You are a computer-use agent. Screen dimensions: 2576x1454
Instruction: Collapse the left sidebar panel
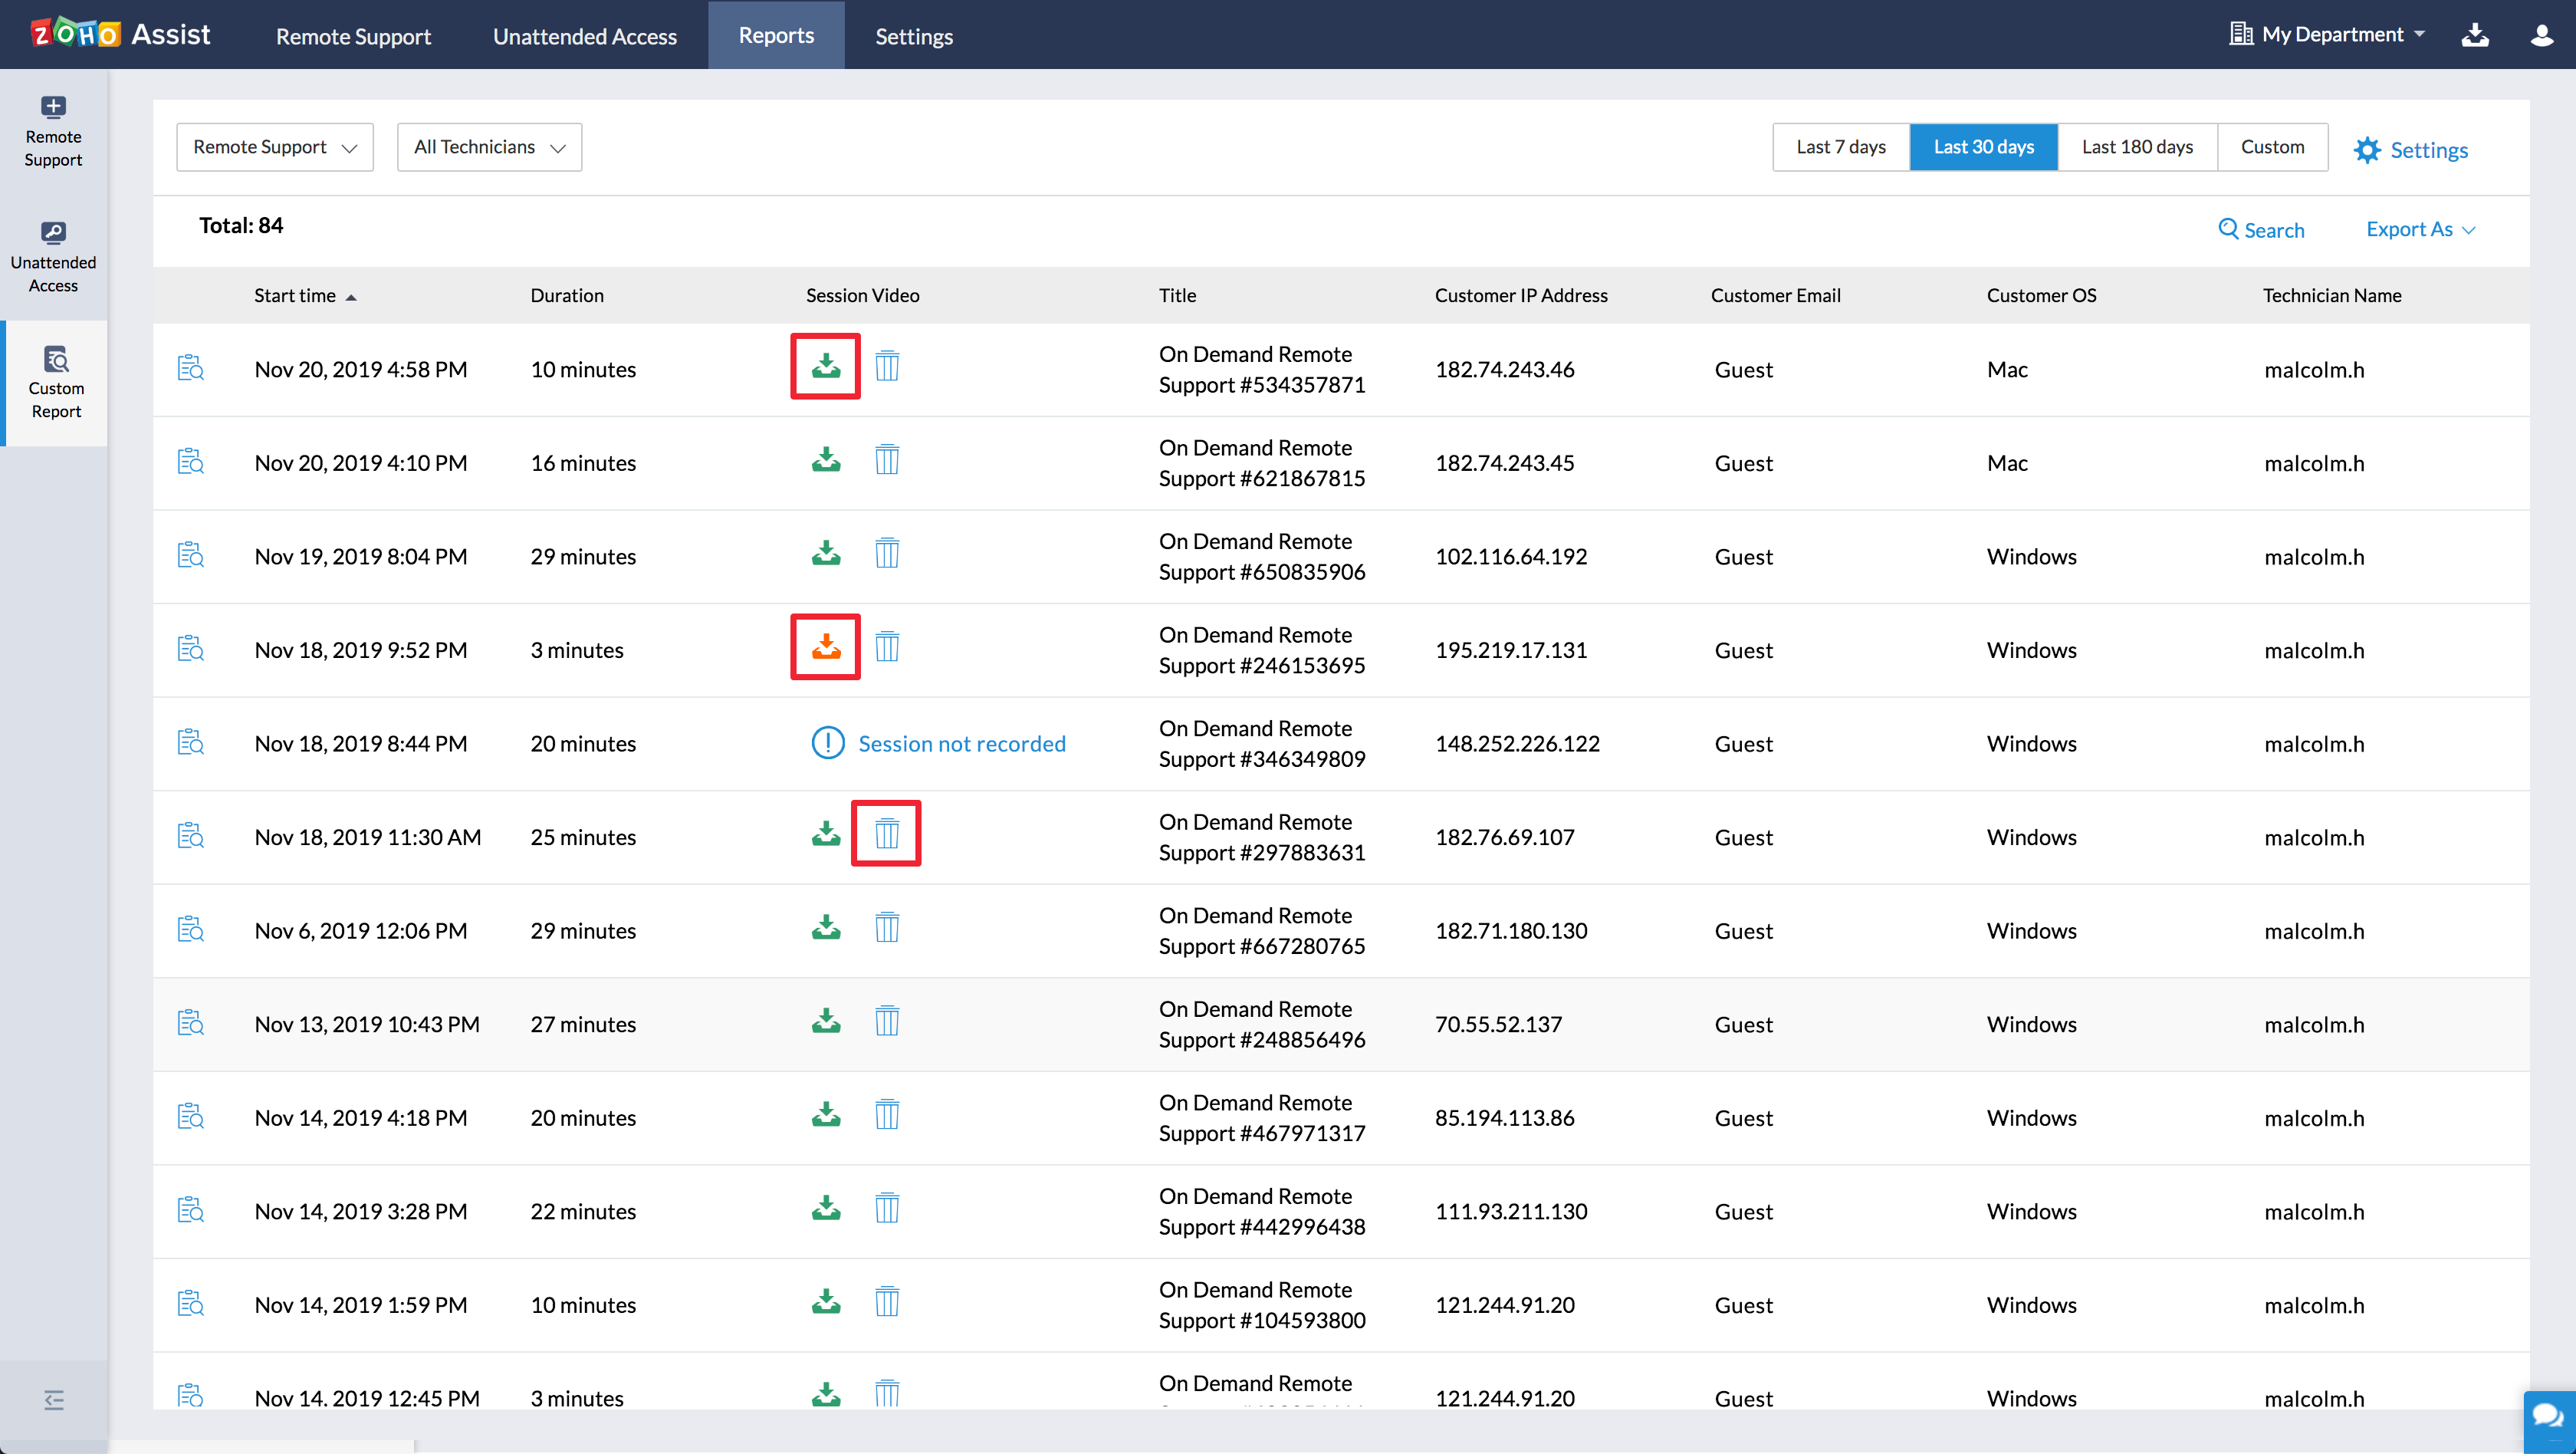click(x=54, y=1400)
